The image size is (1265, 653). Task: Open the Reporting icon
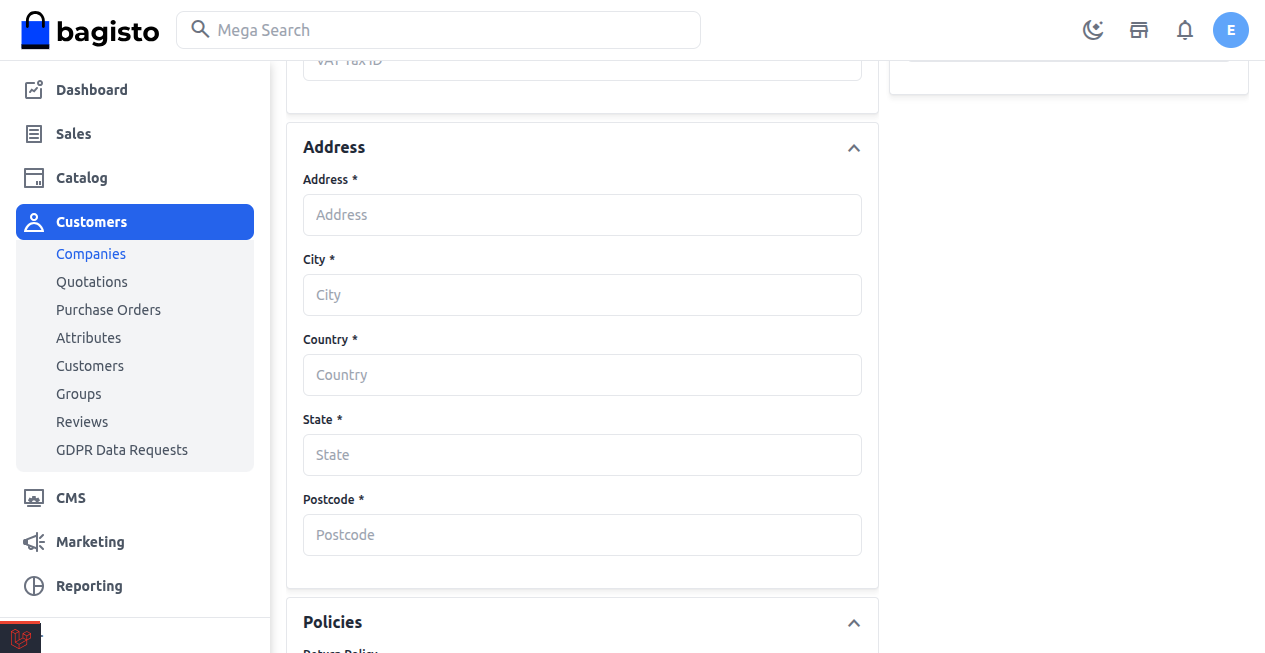pos(33,585)
